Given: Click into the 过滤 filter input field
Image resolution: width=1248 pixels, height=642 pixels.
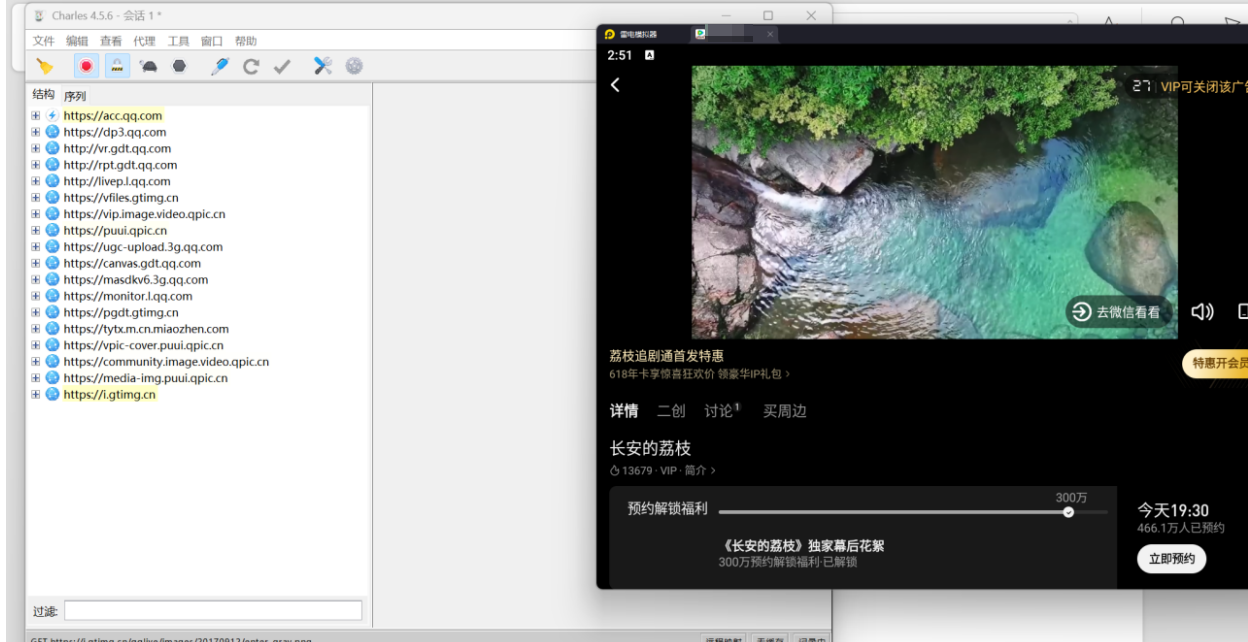Looking at the screenshot, I should (x=213, y=610).
